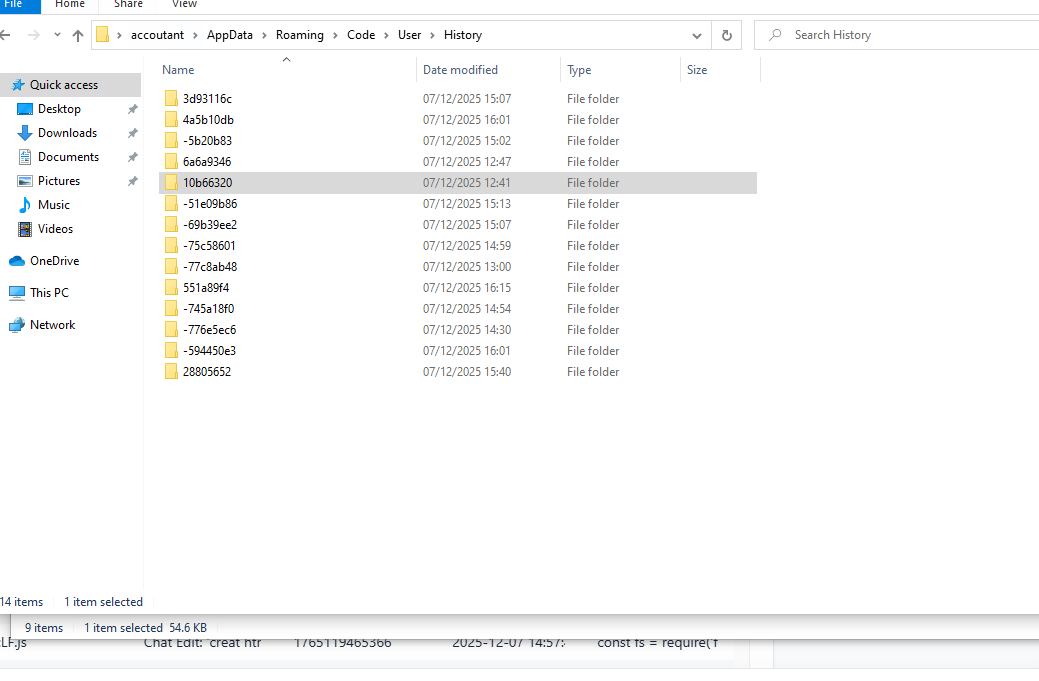
Task: Click the Up directory arrow icon
Action: (78, 35)
